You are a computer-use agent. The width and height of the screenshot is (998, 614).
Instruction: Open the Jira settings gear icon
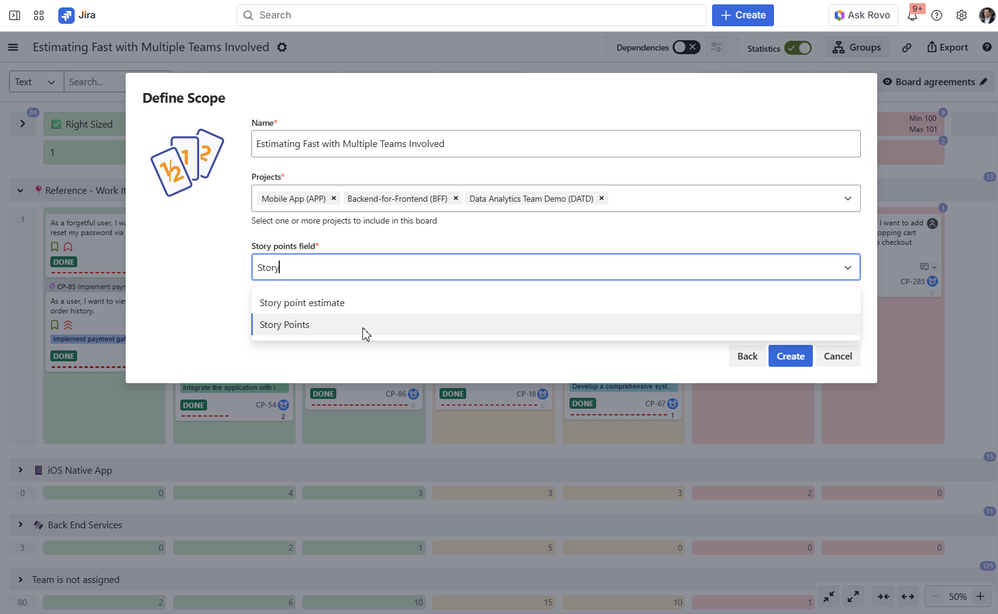click(x=961, y=15)
